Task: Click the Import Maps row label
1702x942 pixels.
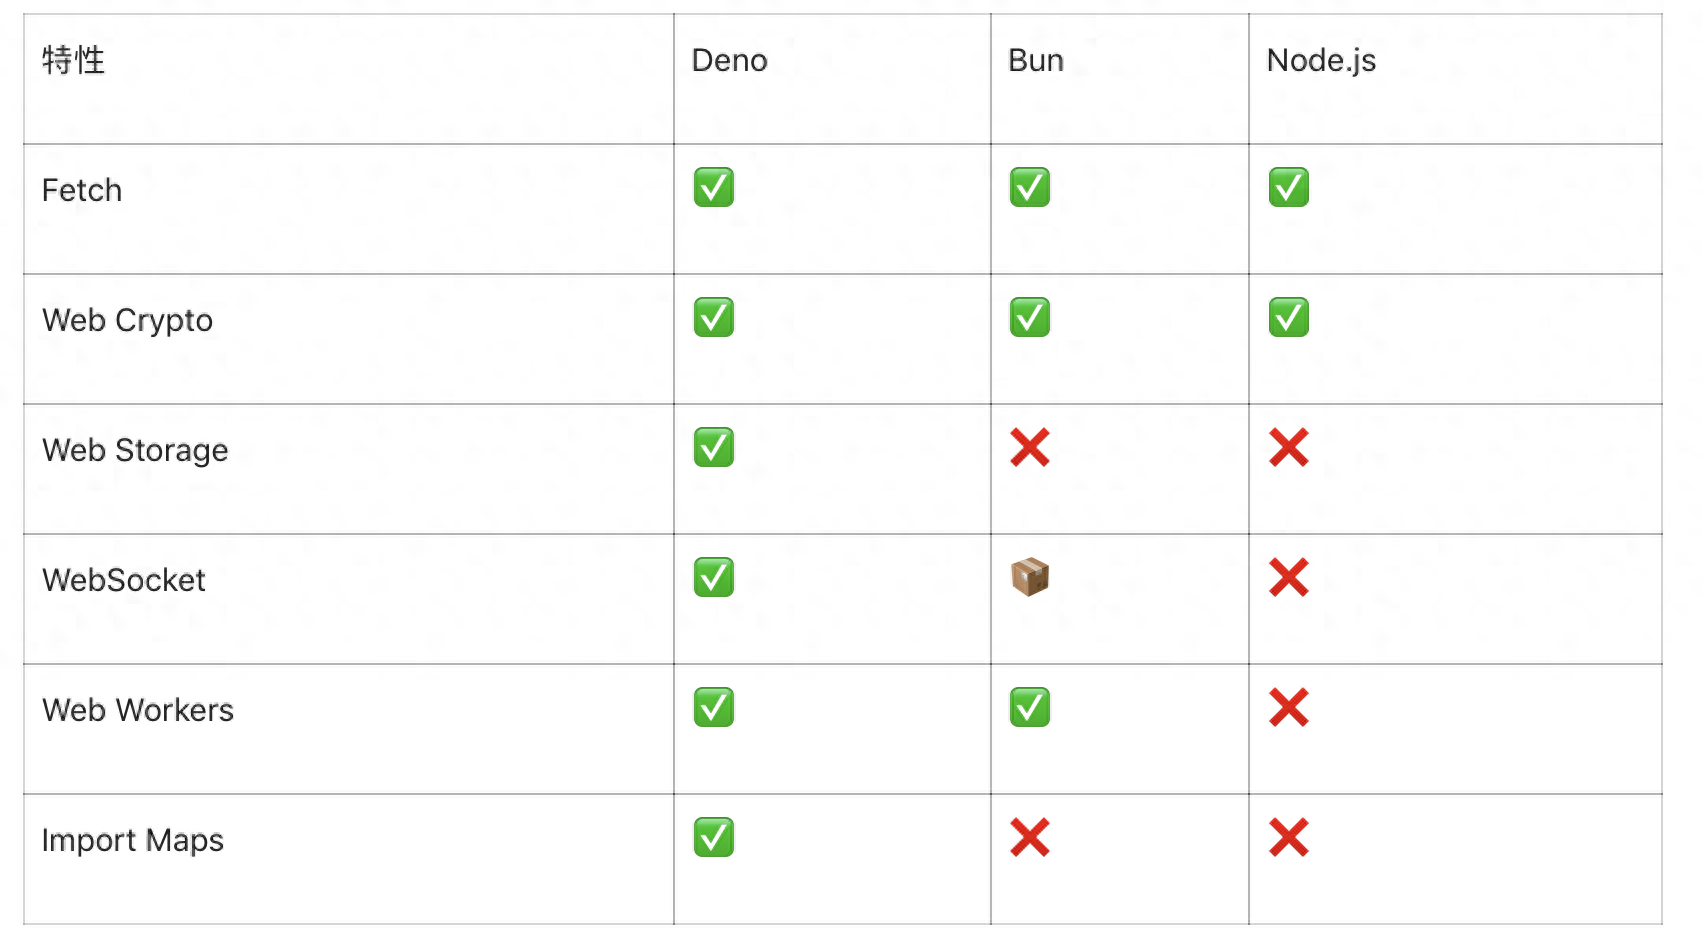Action: pyautogui.click(x=133, y=841)
